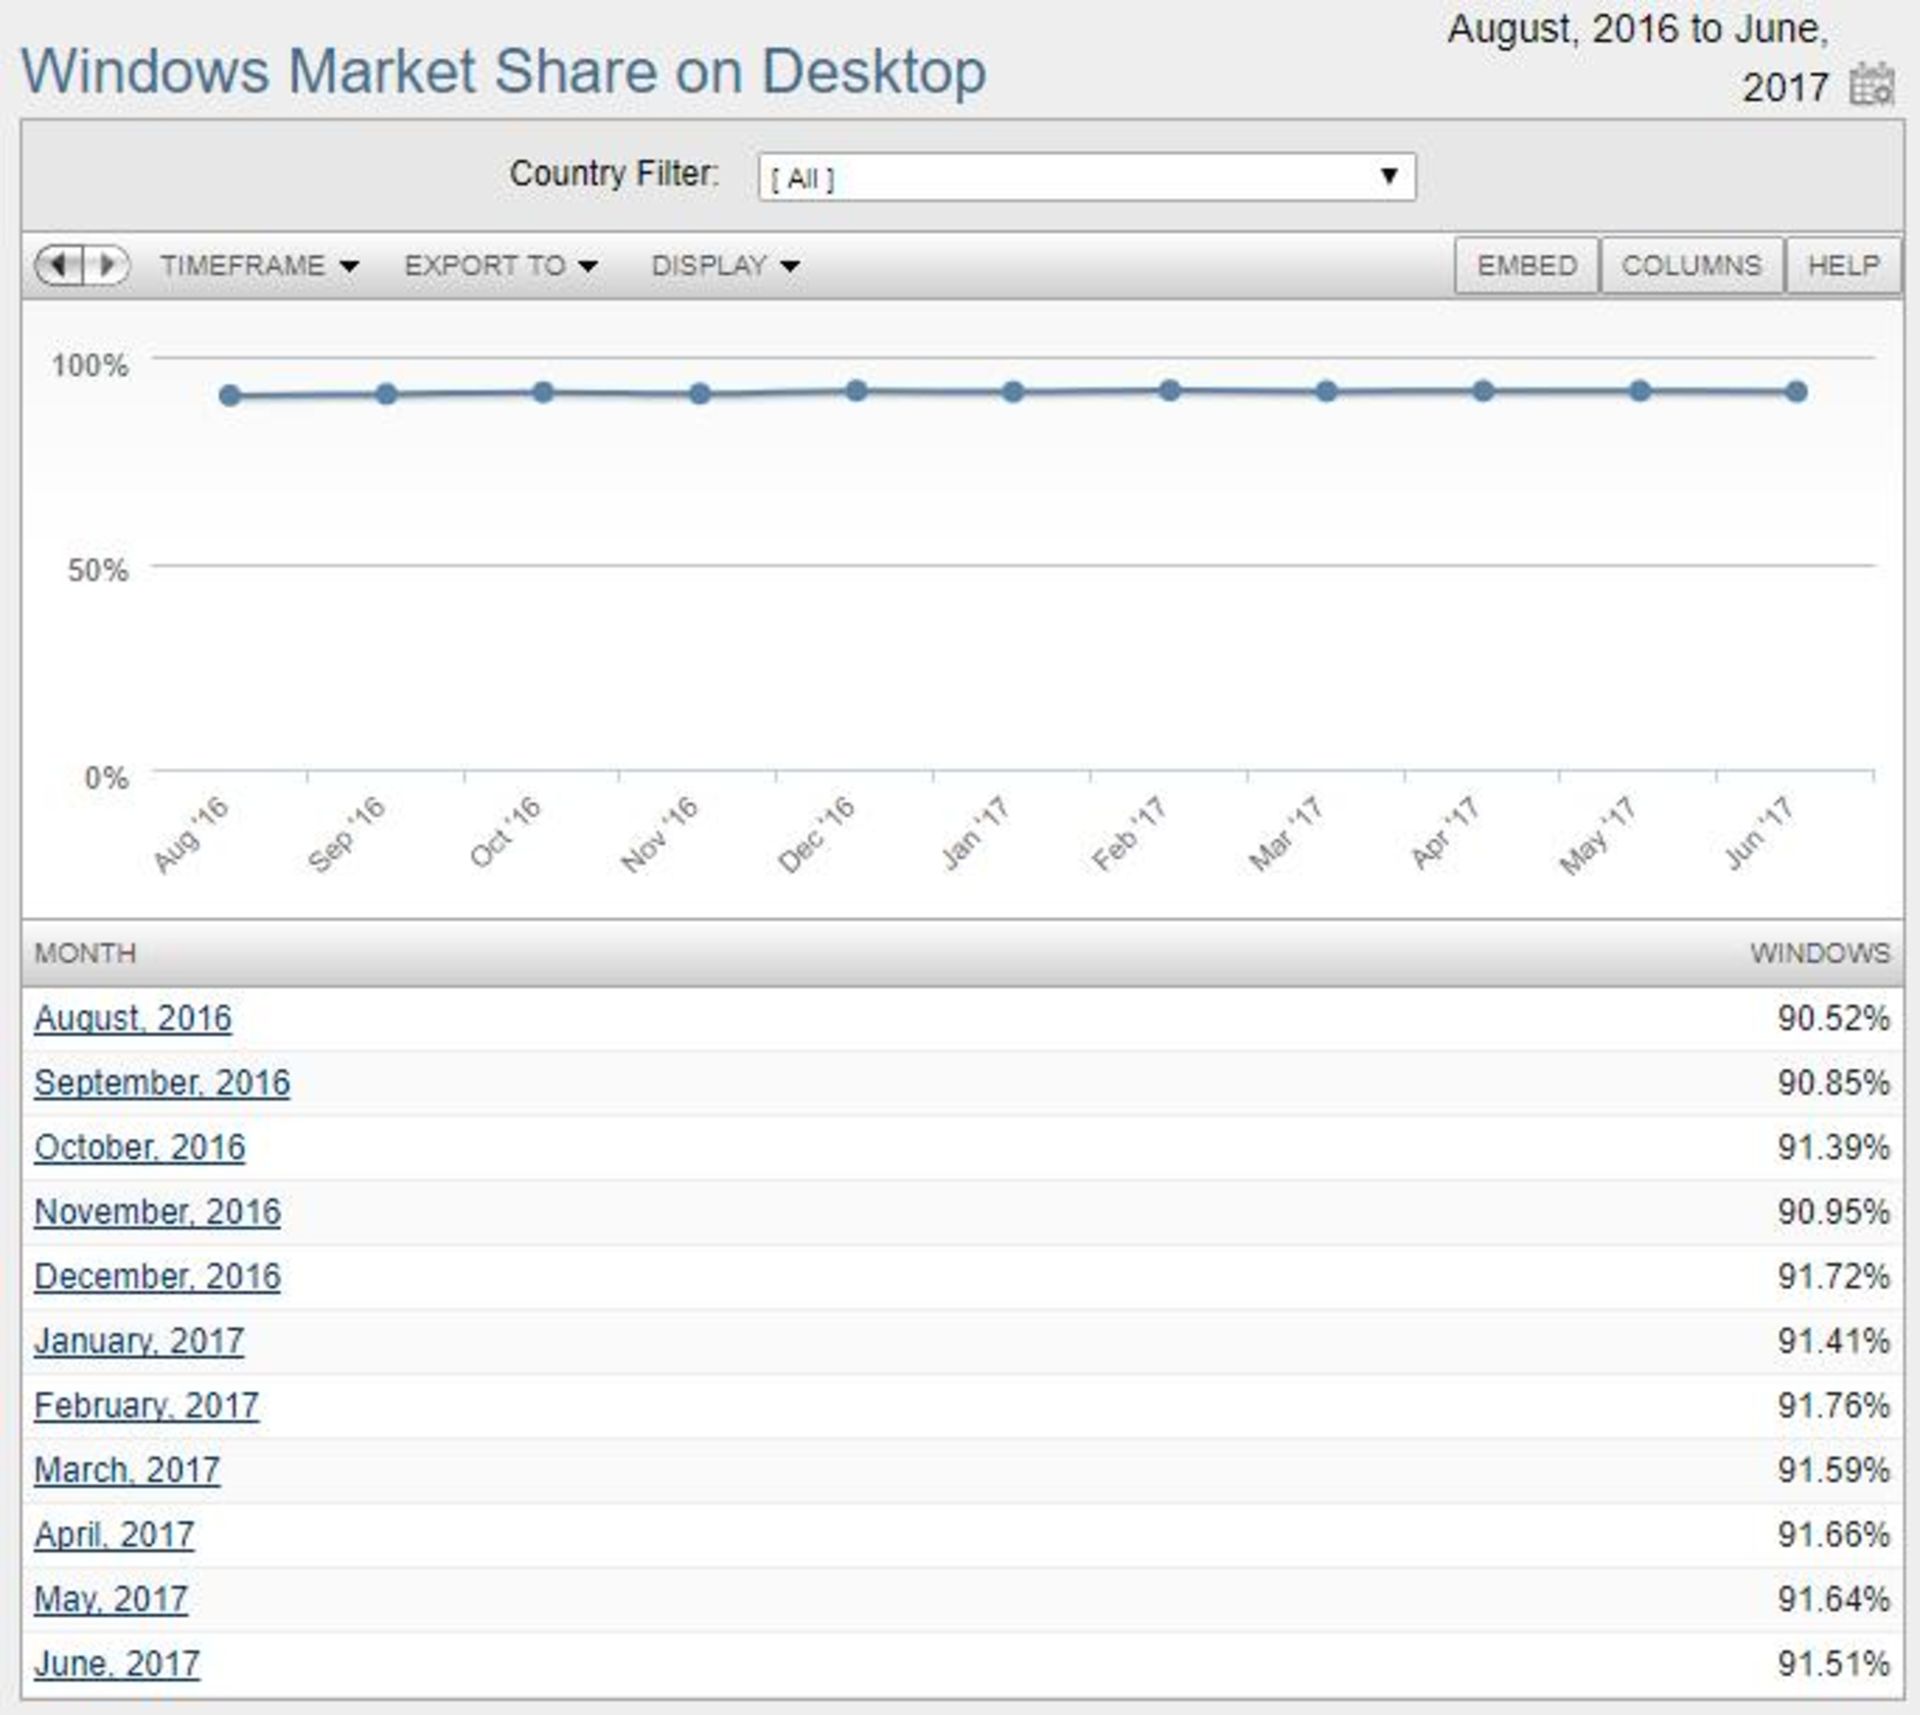The width and height of the screenshot is (1920, 1715).
Task: Sort by the MONTH column header
Action: (x=85, y=953)
